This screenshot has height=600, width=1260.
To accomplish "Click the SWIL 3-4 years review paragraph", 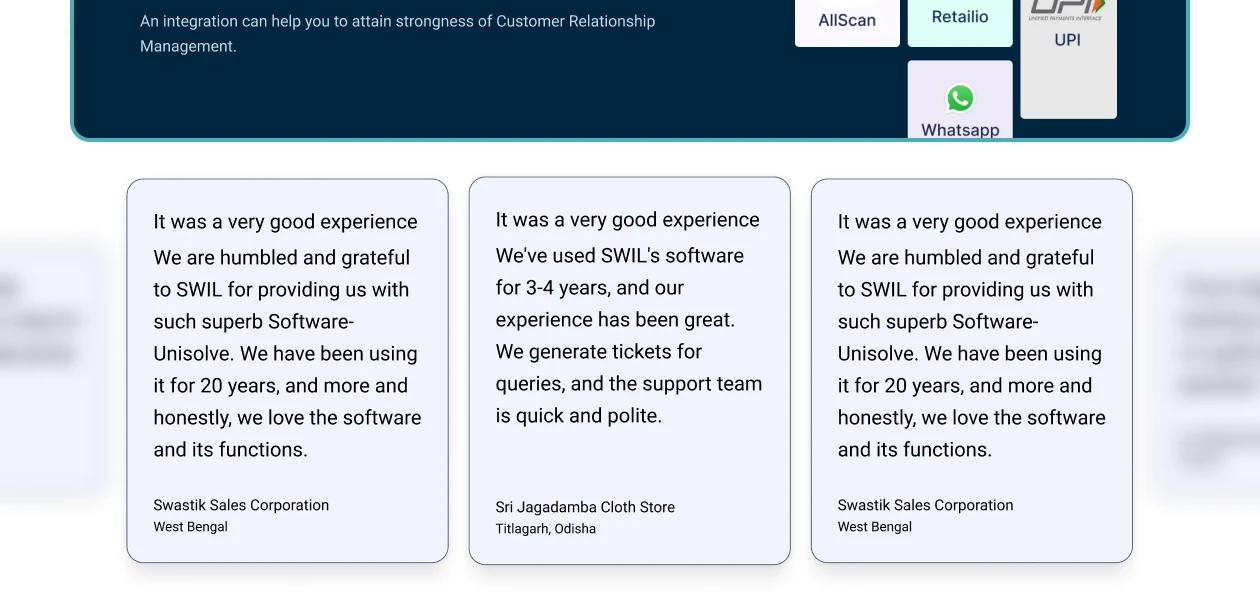I will click(629, 335).
